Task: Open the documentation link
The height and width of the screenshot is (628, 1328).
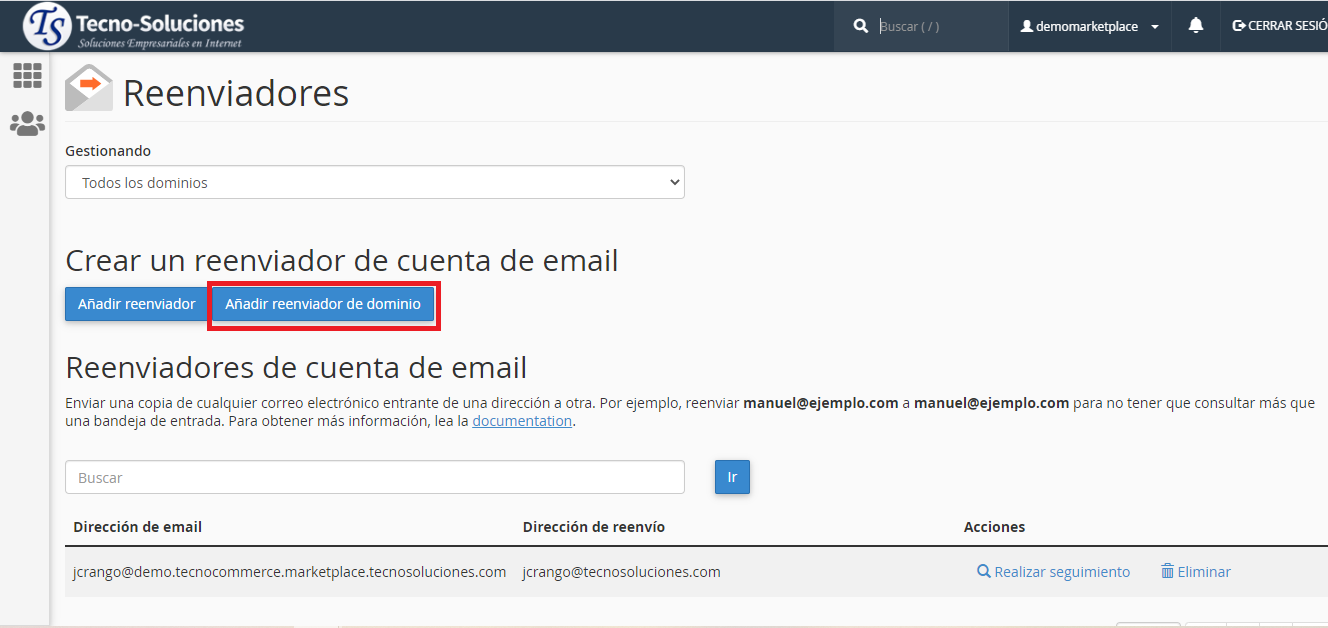Action: pos(522,421)
